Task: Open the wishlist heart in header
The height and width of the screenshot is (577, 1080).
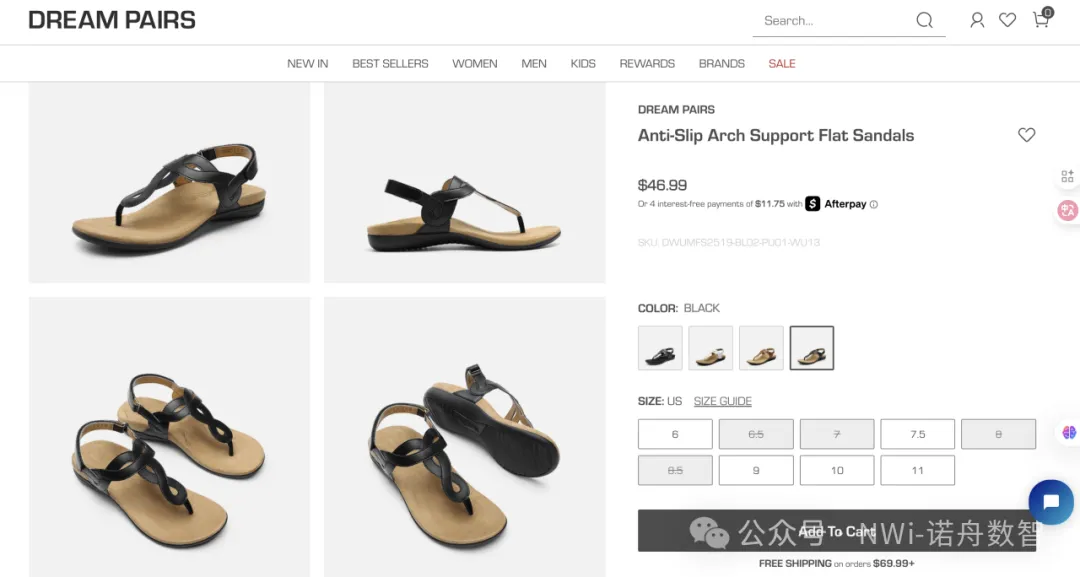Action: click(x=1007, y=20)
